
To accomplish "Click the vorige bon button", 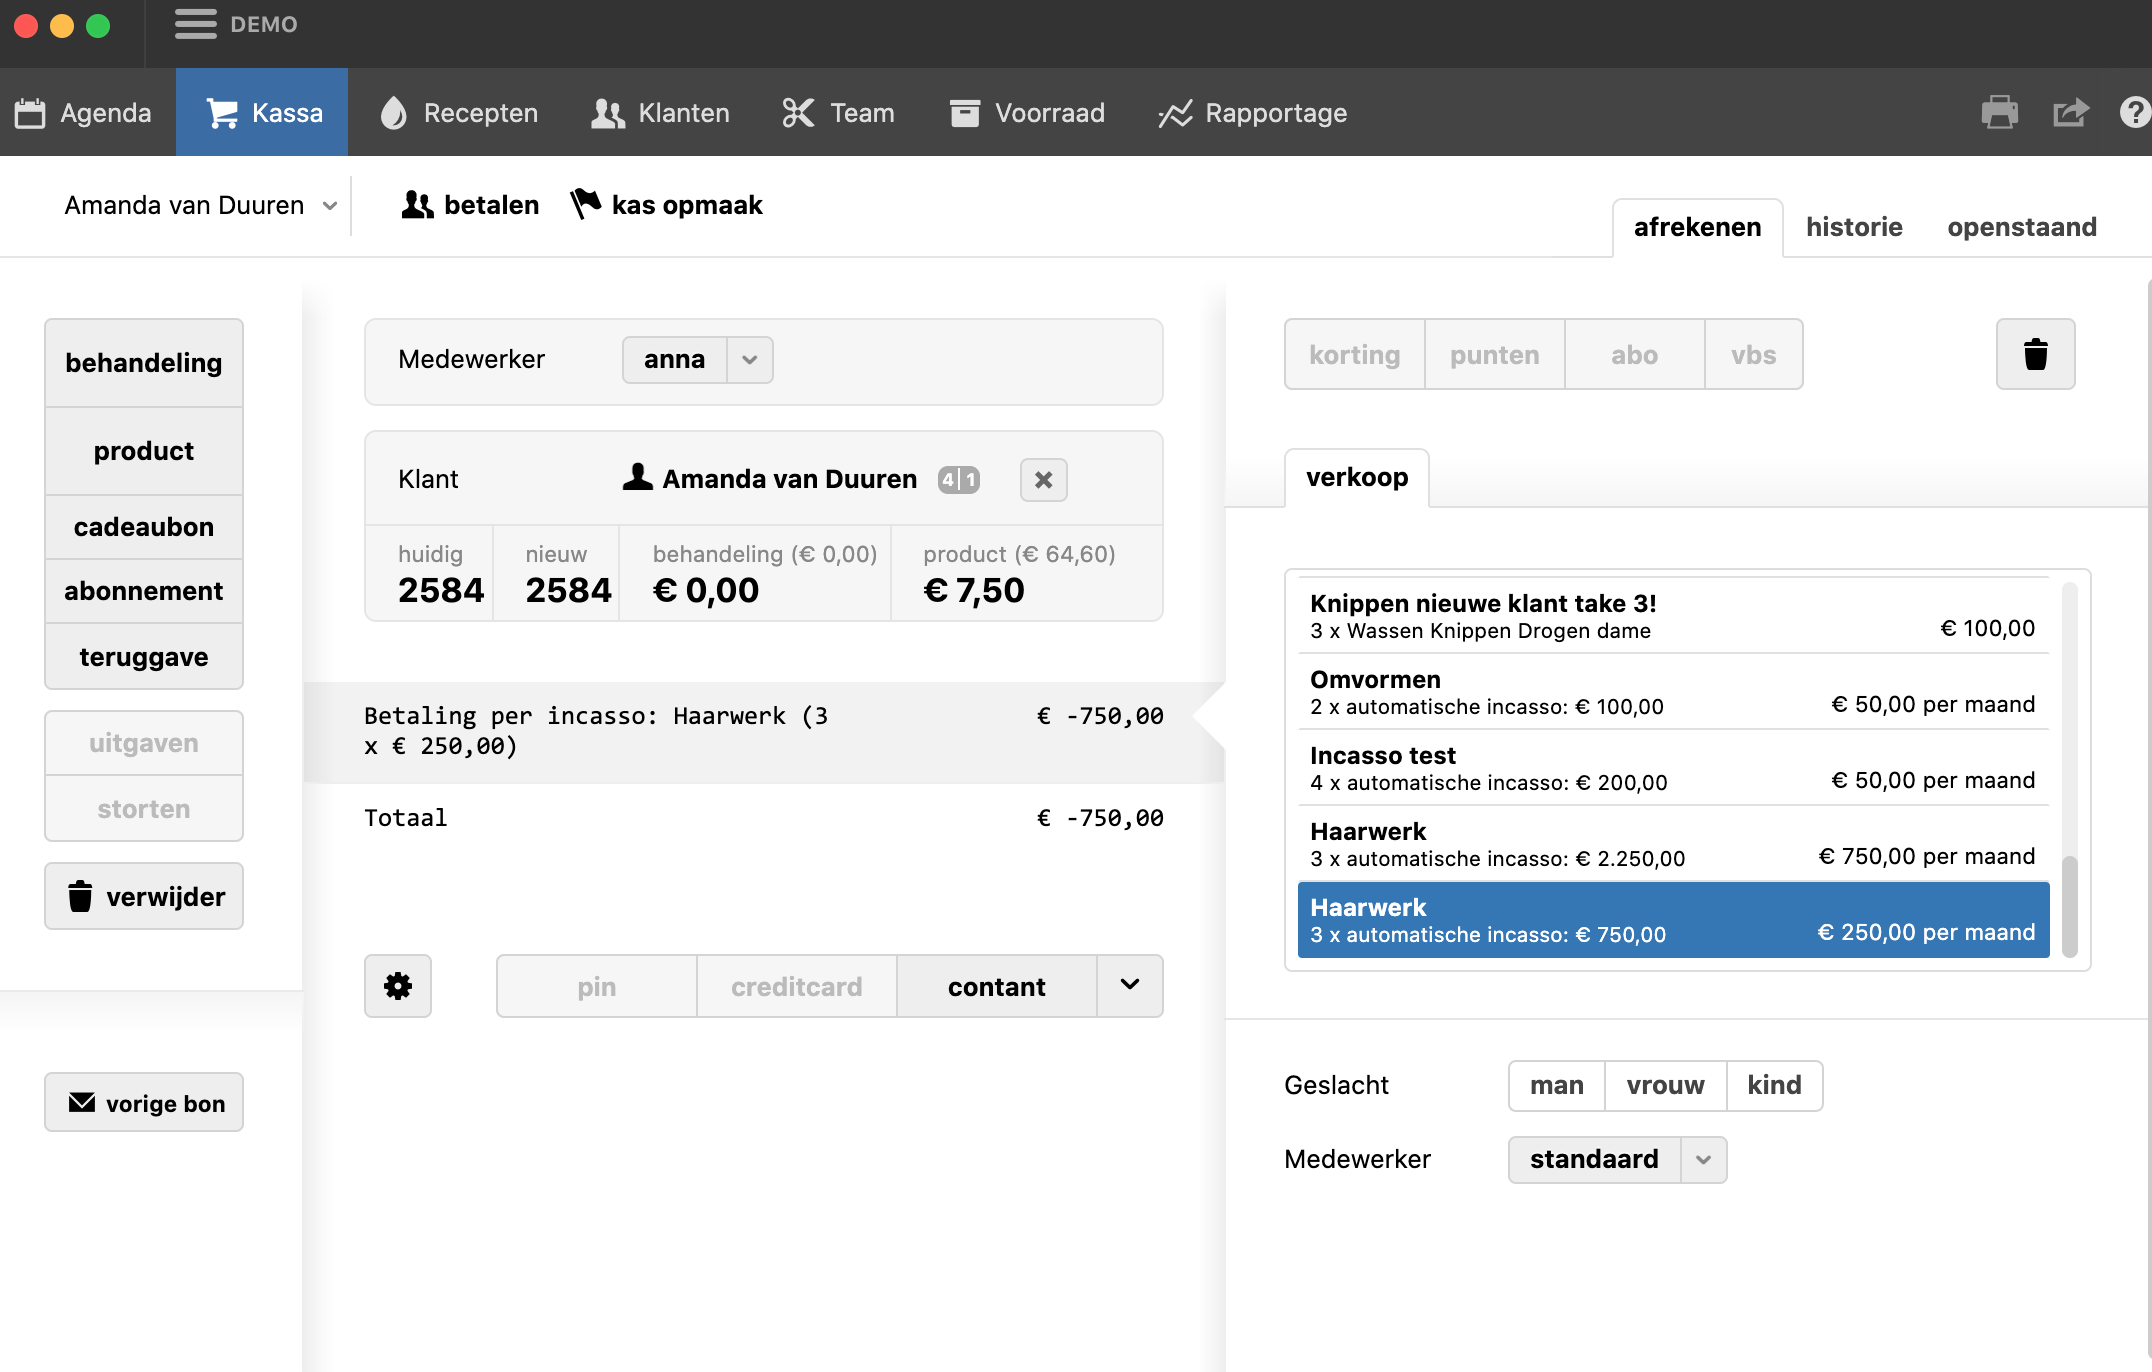I will pyautogui.click(x=144, y=1103).
